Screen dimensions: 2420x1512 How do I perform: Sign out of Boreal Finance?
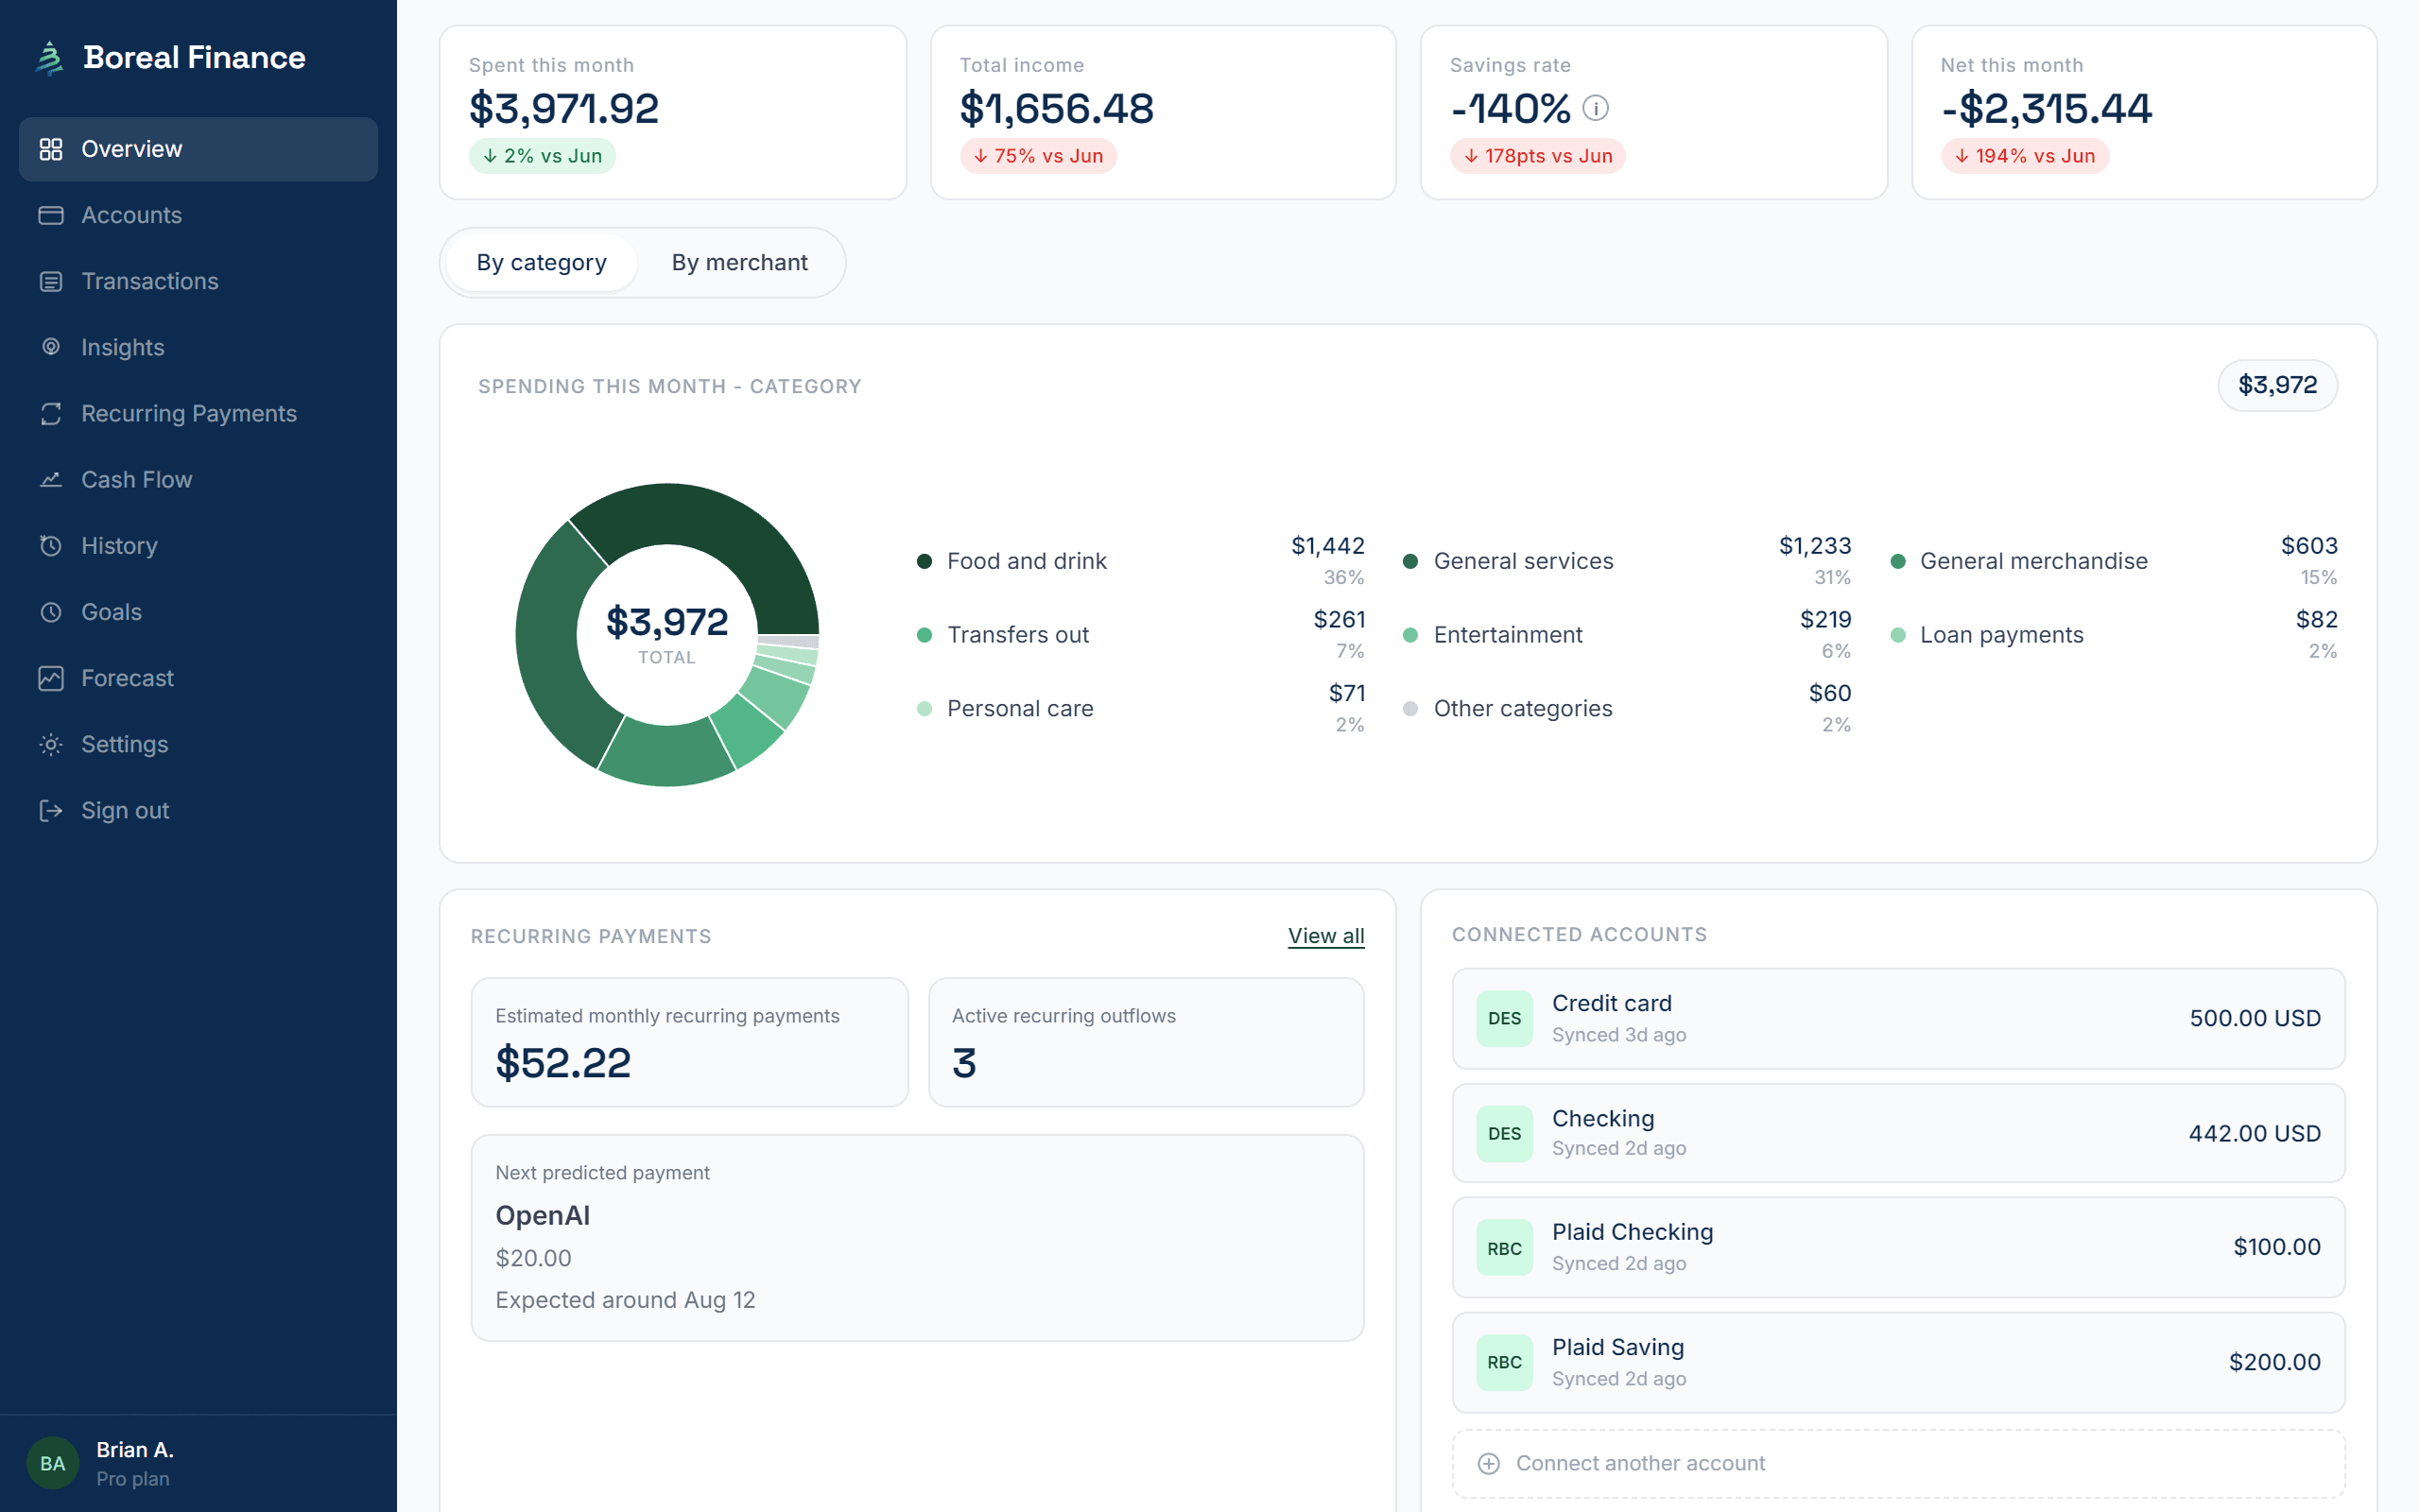198,810
